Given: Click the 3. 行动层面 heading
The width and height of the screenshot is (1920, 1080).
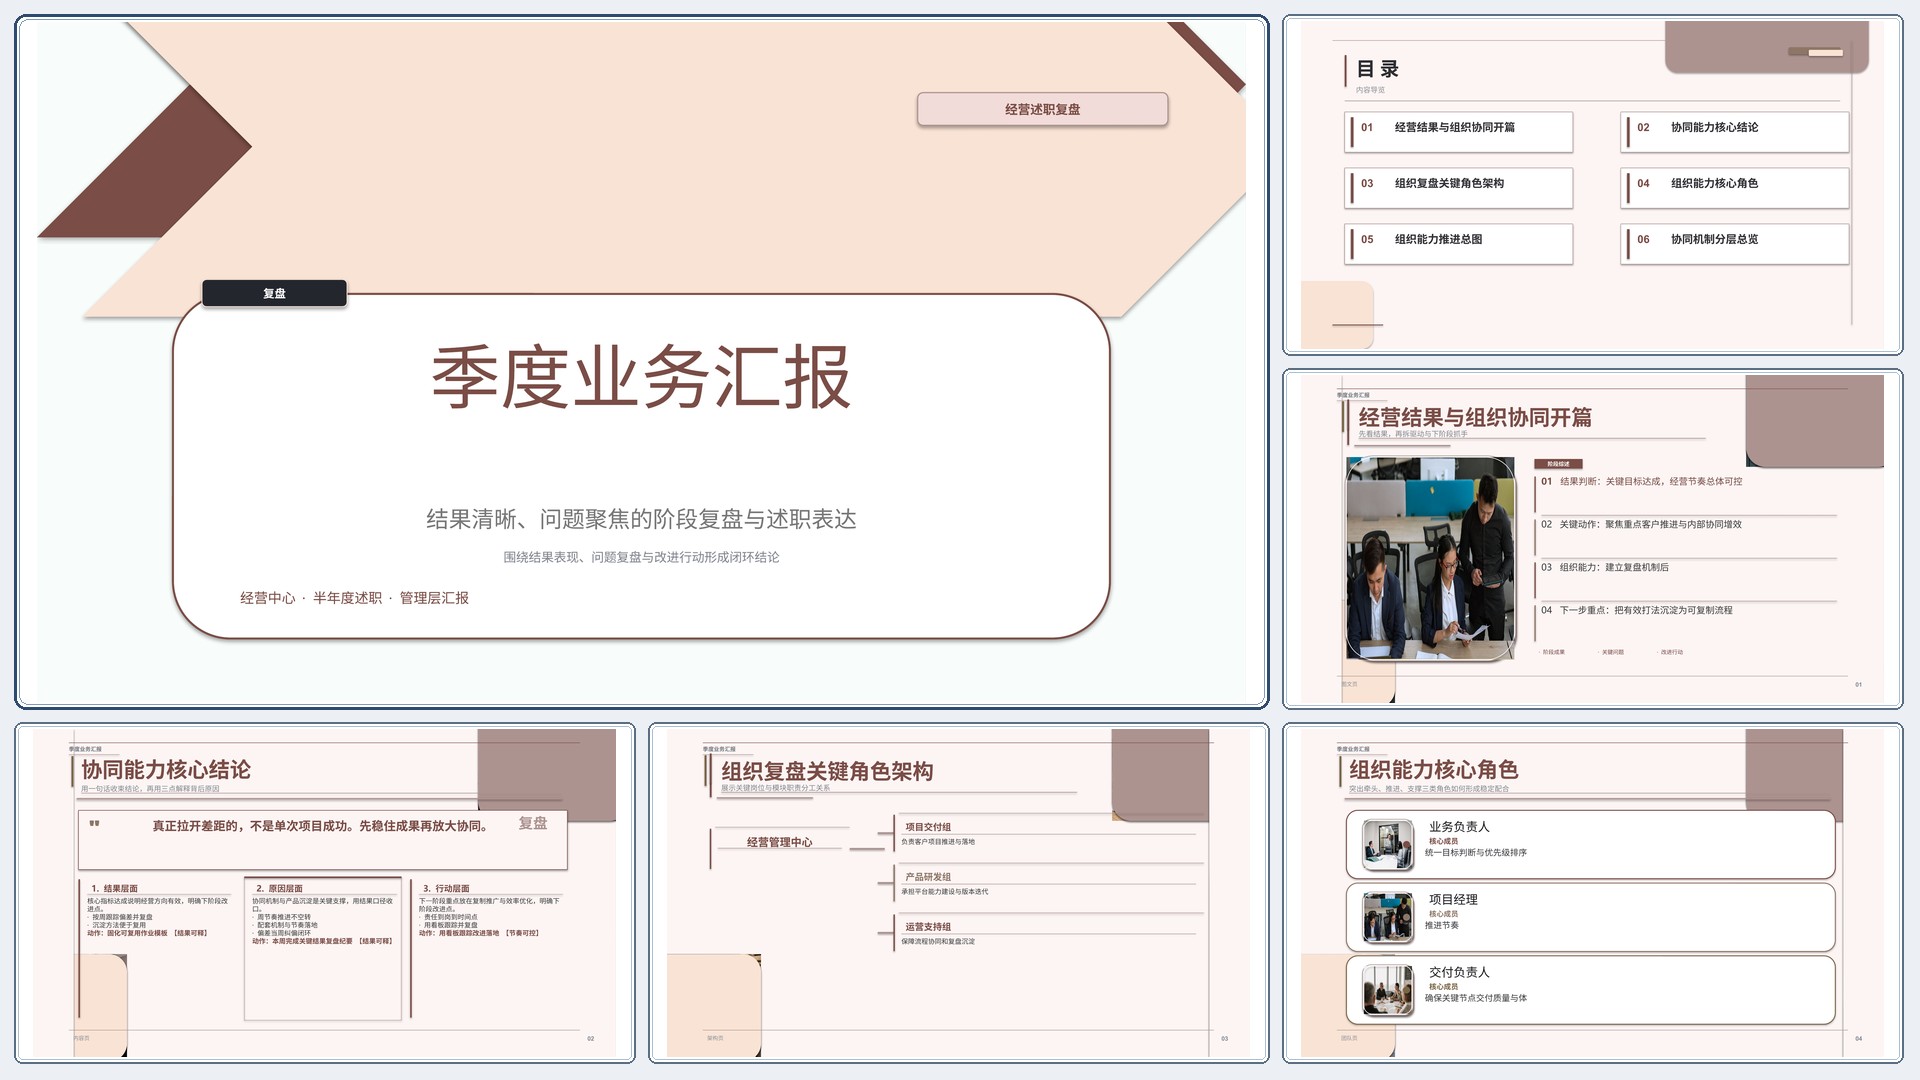Looking at the screenshot, I should pyautogui.click(x=446, y=888).
